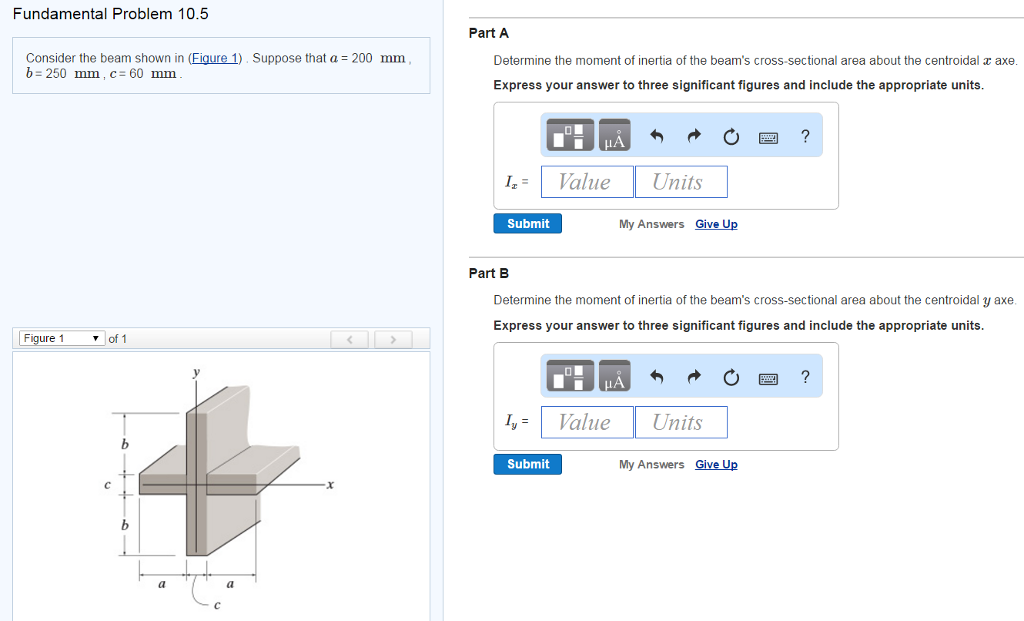Screen dimensions: 1024x621
Task: Open templates tool in Part A toolbar
Action: pyautogui.click(x=569, y=135)
